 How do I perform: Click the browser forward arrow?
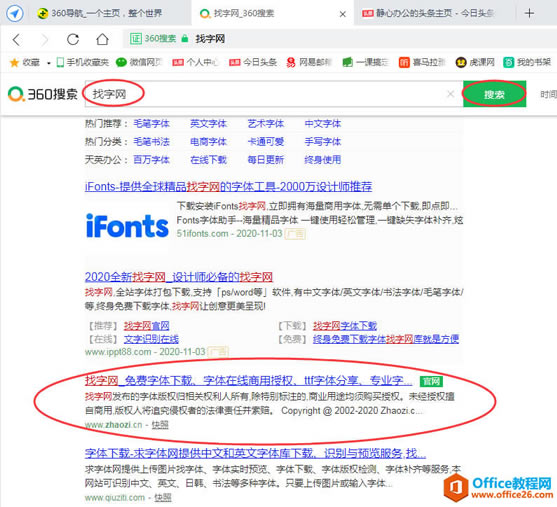pyautogui.click(x=45, y=39)
